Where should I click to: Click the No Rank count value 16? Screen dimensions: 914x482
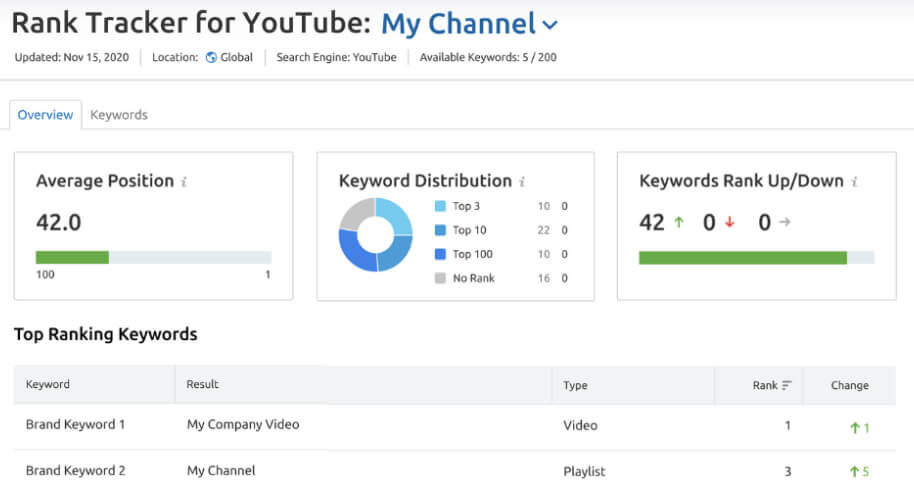pyautogui.click(x=543, y=278)
